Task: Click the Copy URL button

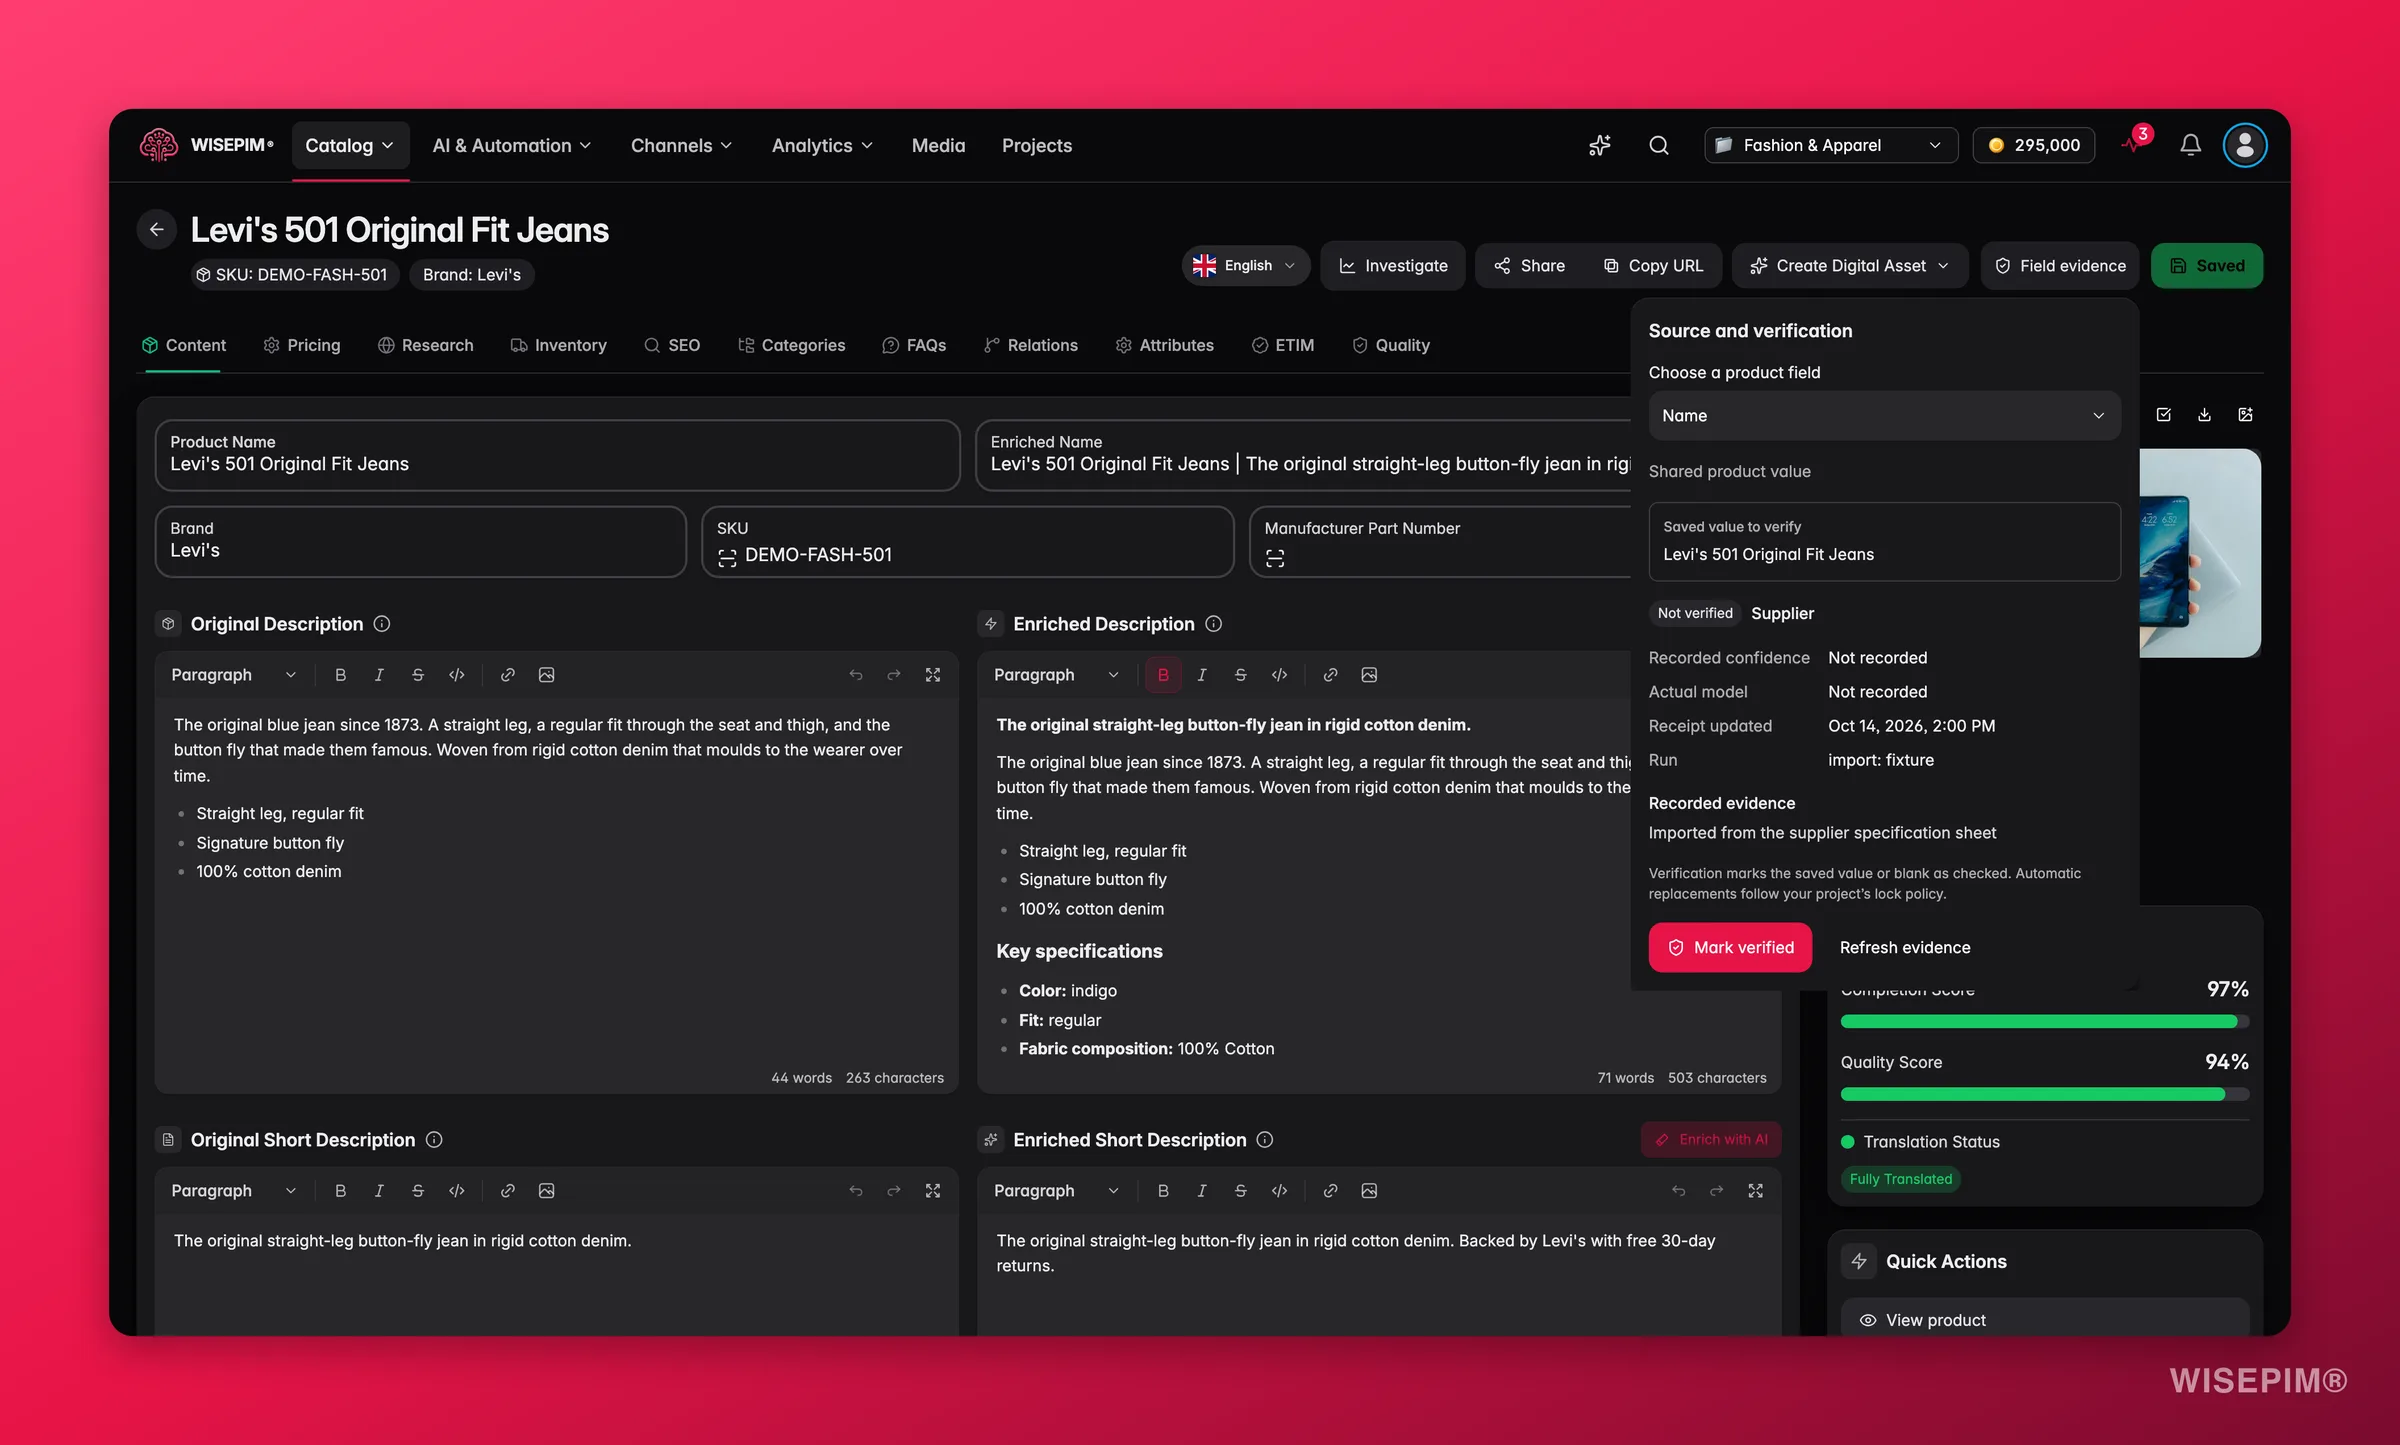Action: click(x=1654, y=266)
